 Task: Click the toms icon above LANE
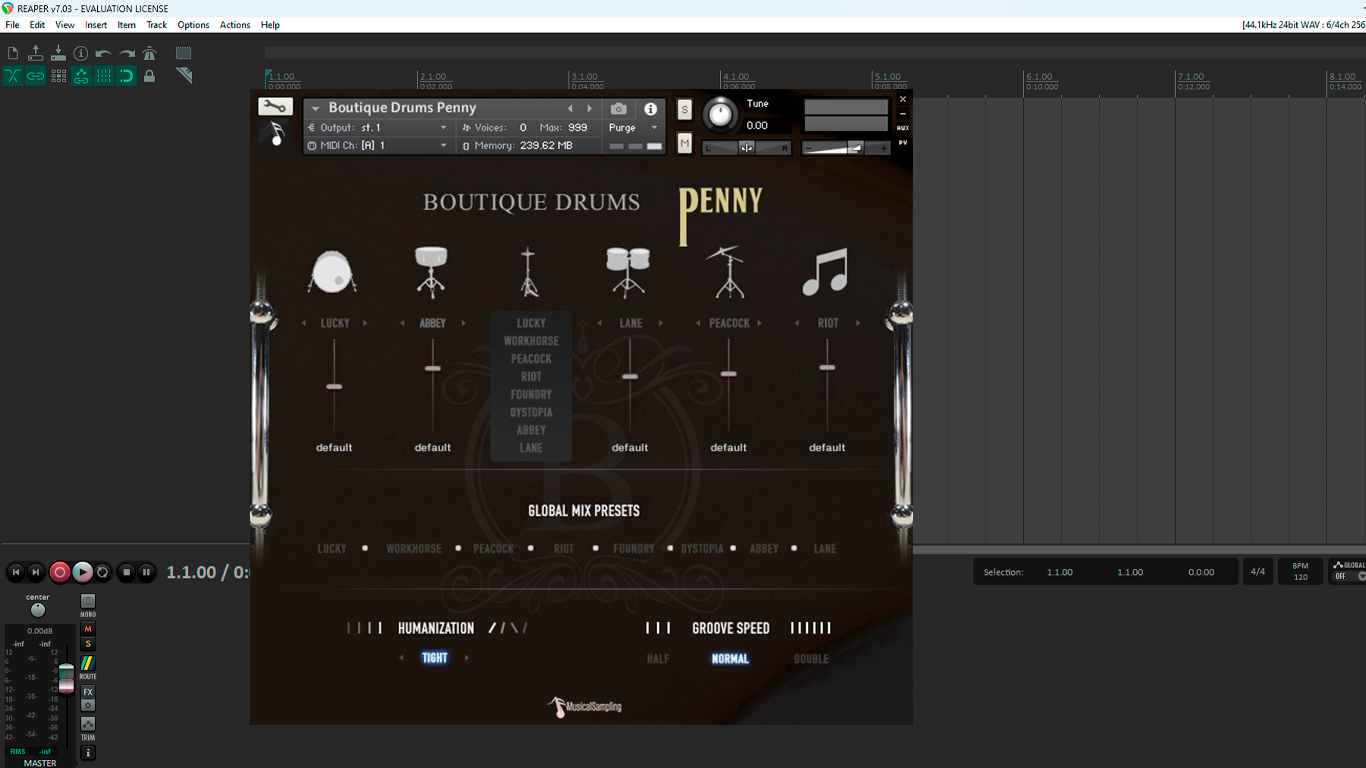click(628, 272)
